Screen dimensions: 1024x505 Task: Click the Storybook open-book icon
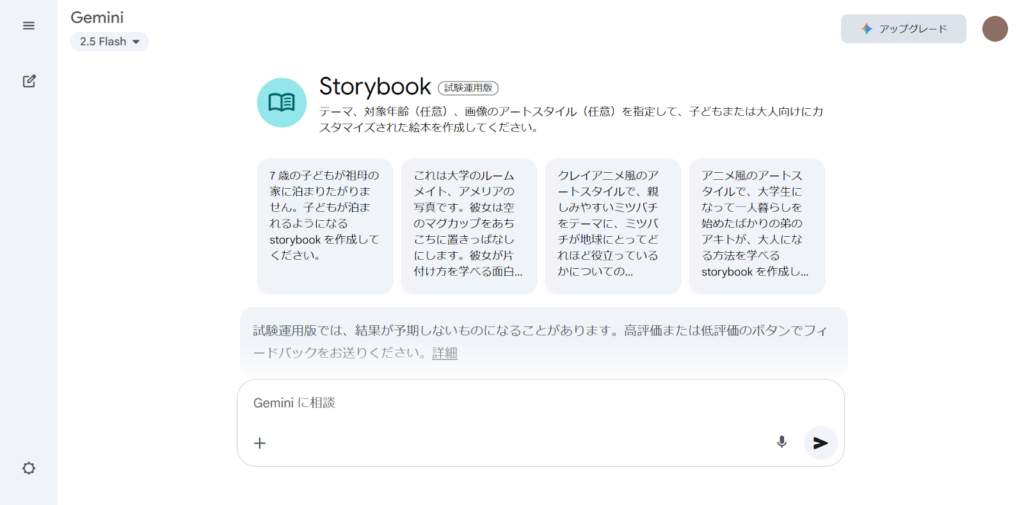pos(281,103)
